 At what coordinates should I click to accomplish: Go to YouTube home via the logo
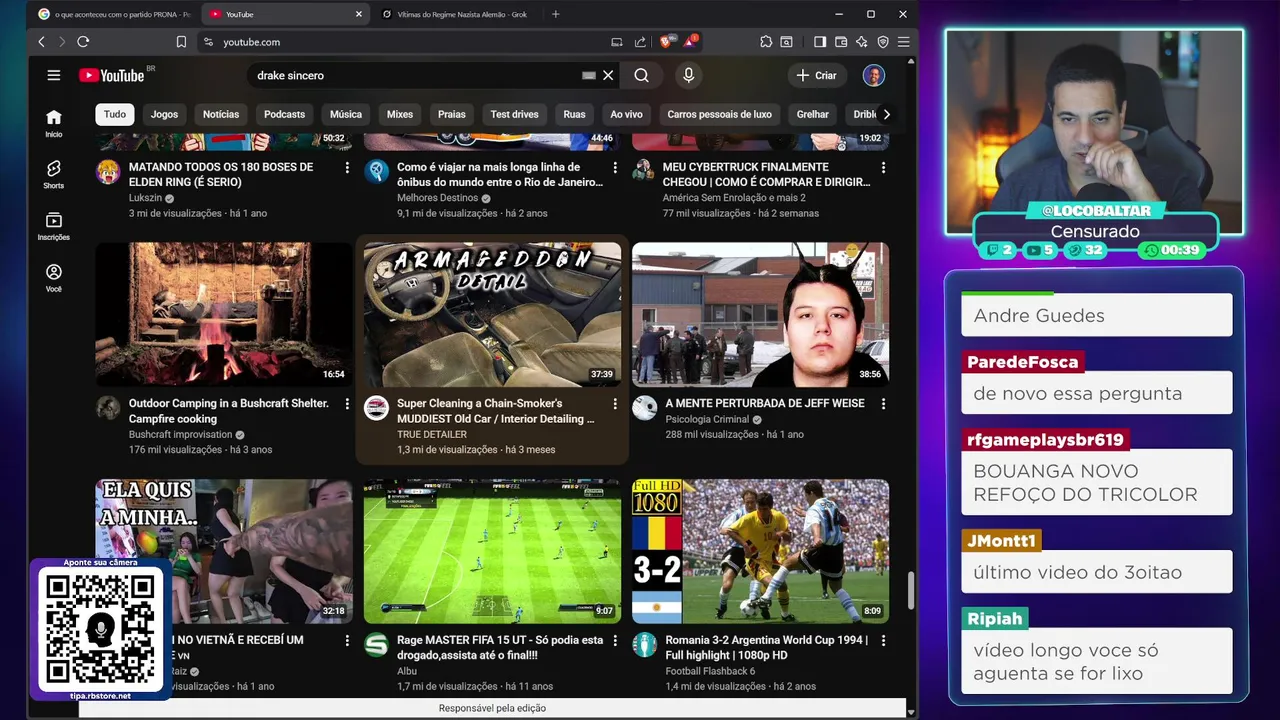click(112, 75)
